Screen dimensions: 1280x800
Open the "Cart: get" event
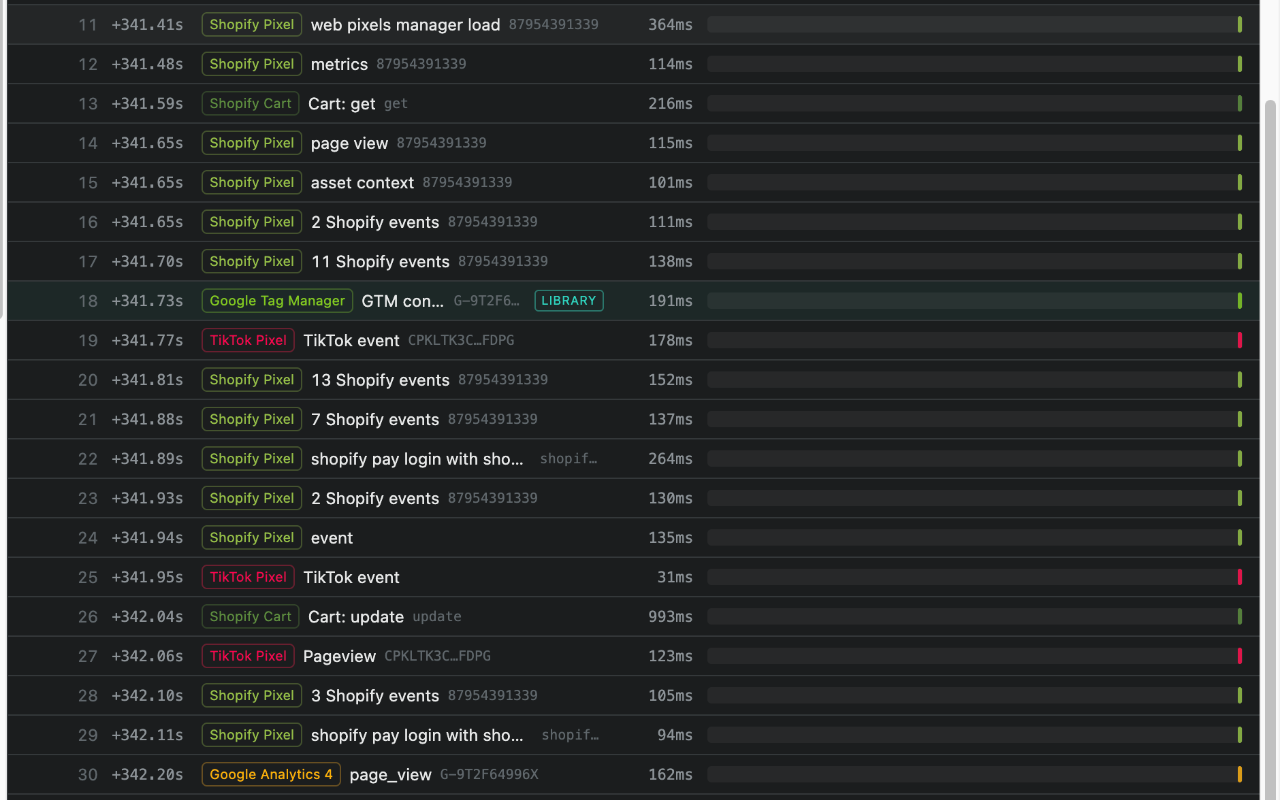point(342,103)
